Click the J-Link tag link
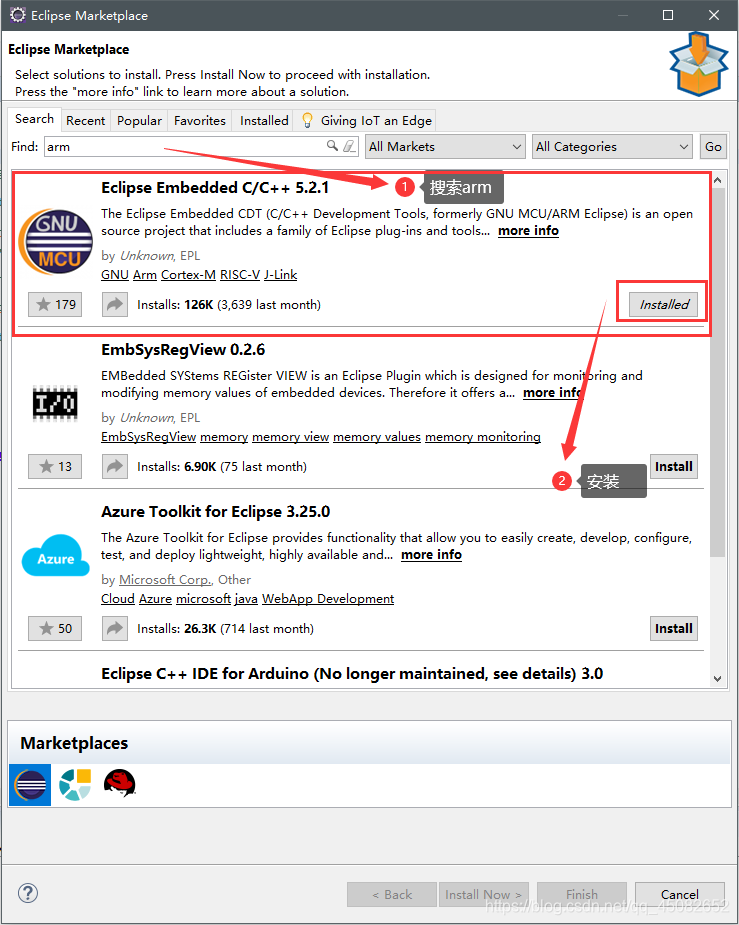739x925 pixels. pos(281,275)
